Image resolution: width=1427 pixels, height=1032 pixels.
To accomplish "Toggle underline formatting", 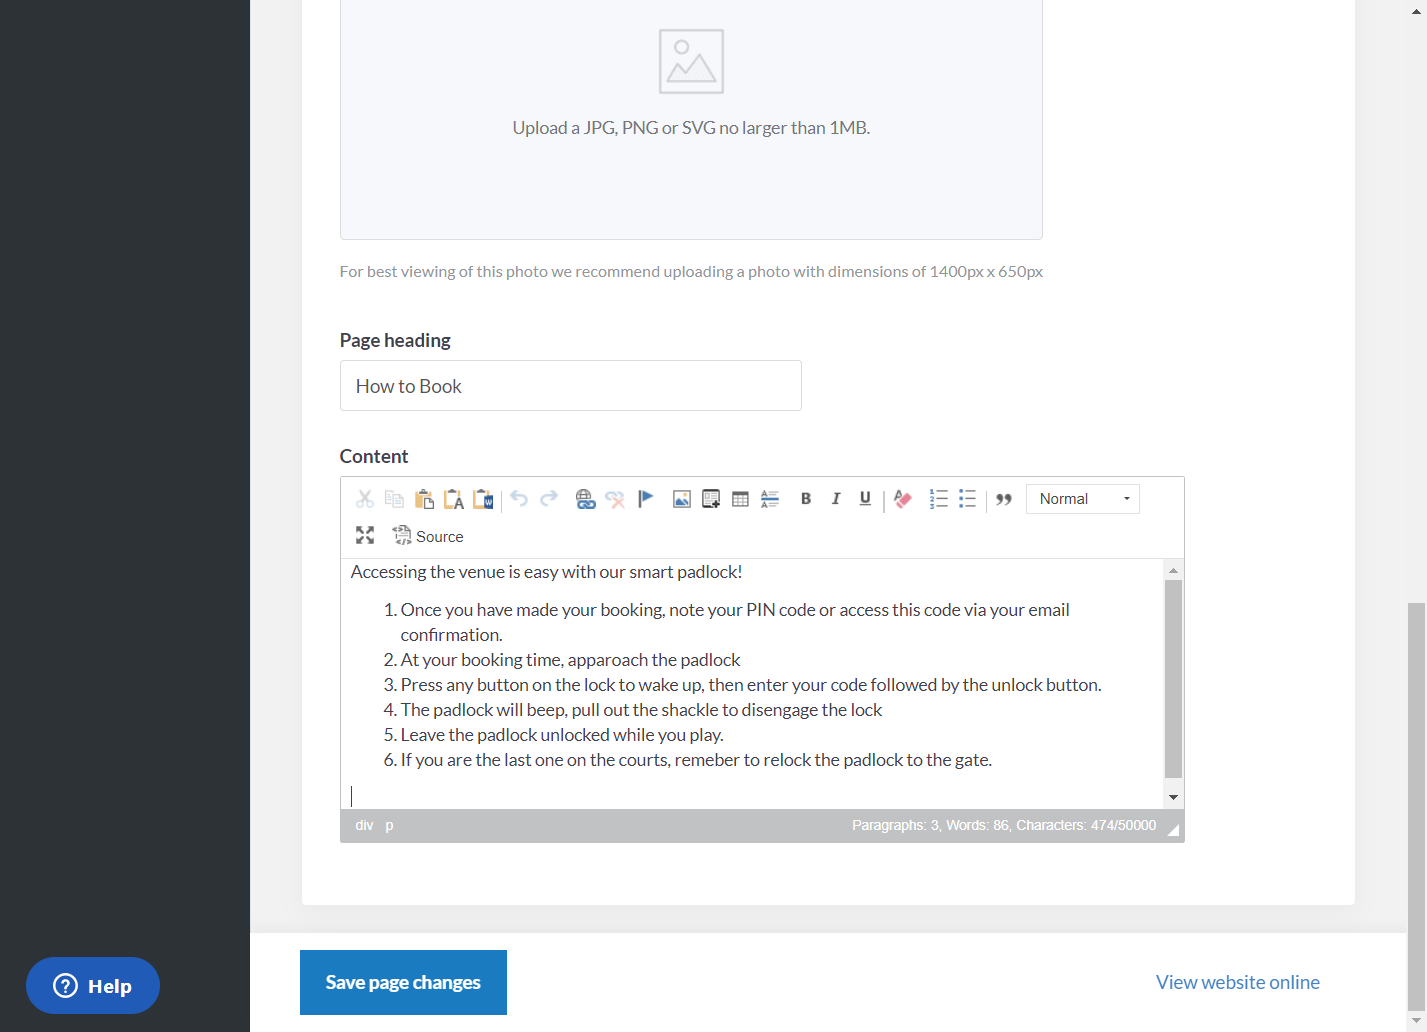I will click(865, 498).
